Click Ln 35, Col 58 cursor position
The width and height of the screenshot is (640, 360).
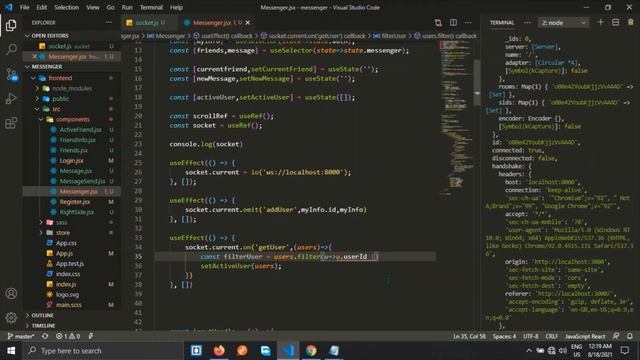coord(469,336)
